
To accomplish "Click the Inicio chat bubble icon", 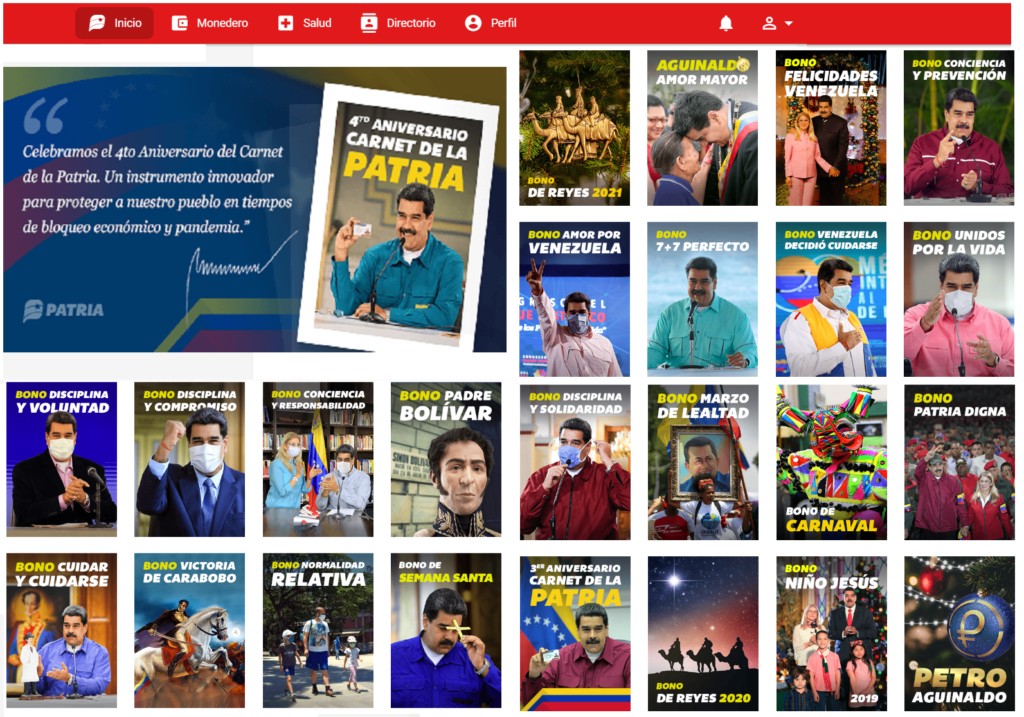I will [x=97, y=23].
